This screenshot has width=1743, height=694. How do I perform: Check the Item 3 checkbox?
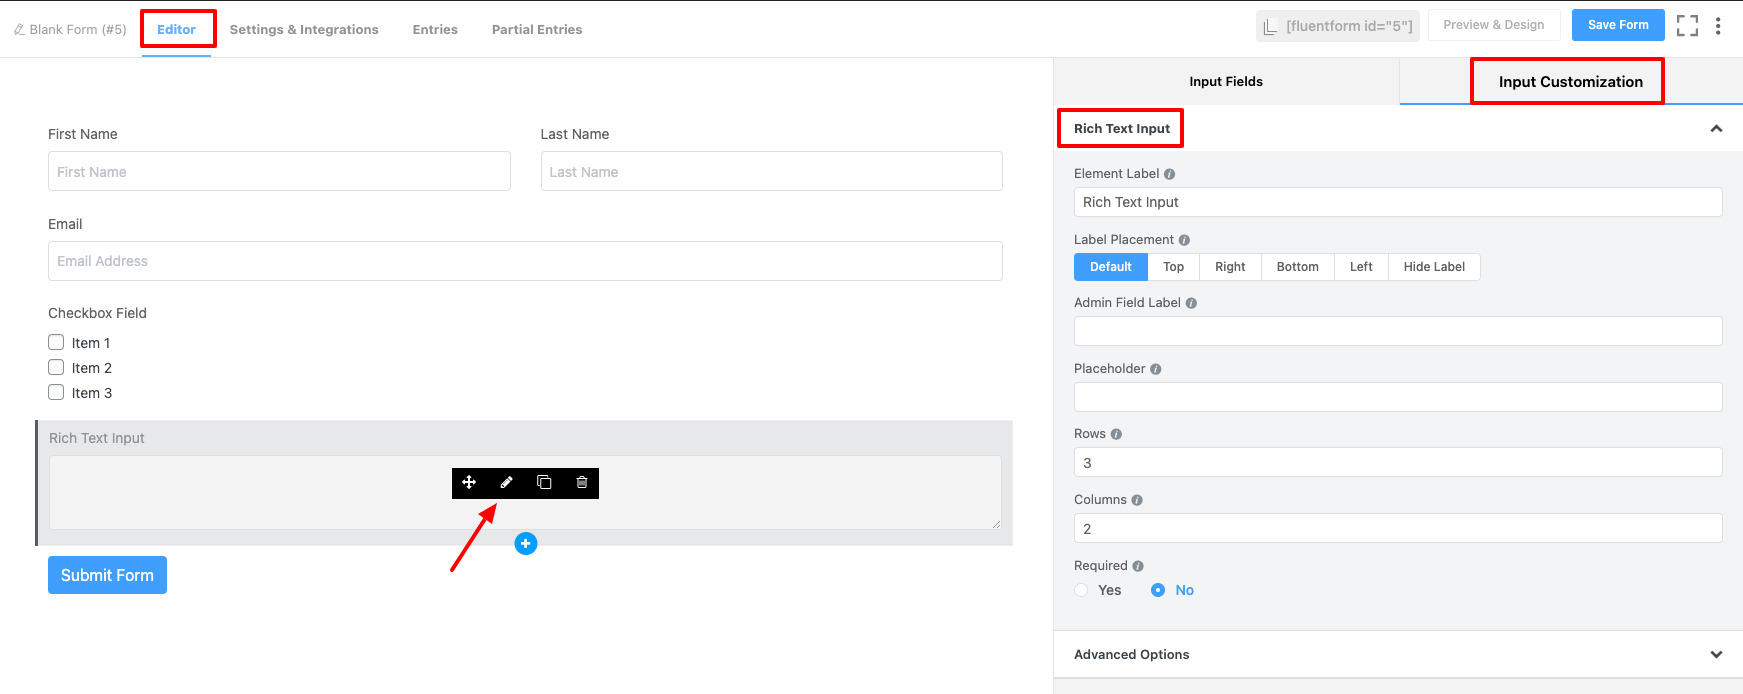point(57,393)
